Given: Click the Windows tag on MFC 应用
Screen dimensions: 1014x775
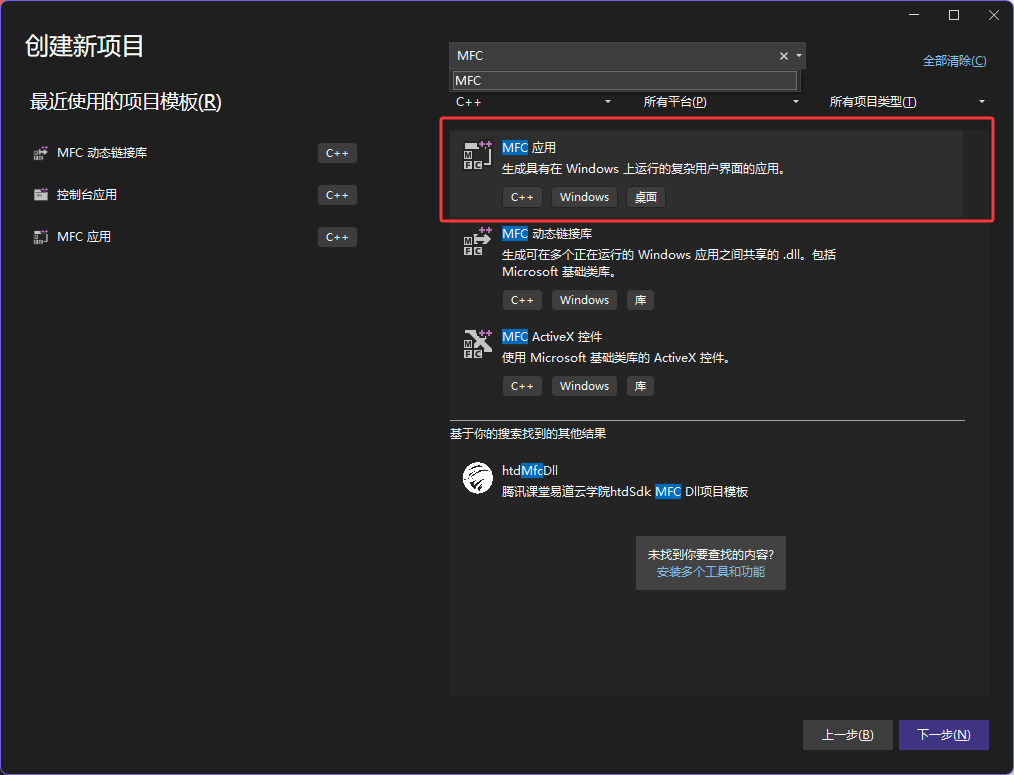Looking at the screenshot, I should point(584,197).
